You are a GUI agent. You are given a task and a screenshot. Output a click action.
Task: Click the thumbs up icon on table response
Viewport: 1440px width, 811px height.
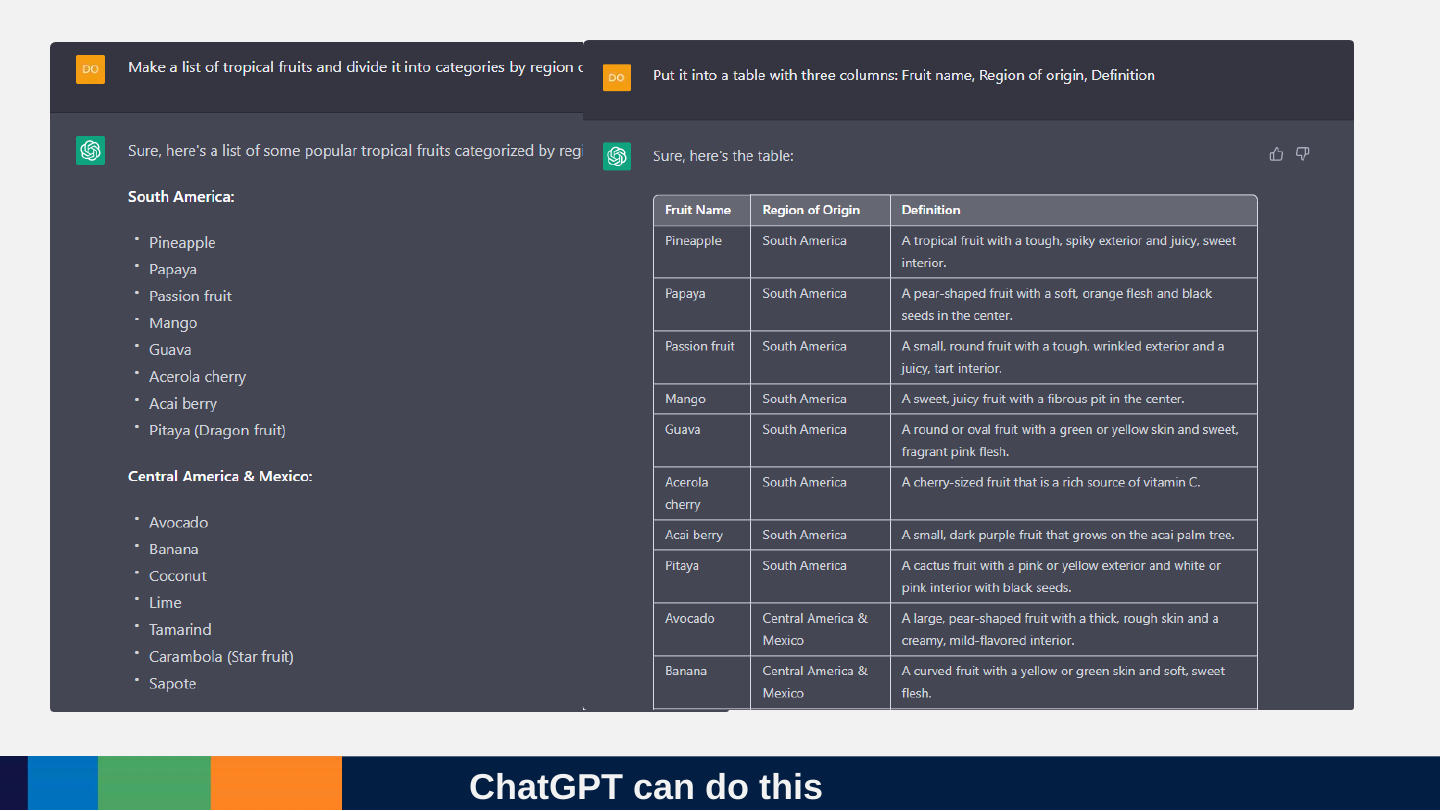pyautogui.click(x=1276, y=154)
